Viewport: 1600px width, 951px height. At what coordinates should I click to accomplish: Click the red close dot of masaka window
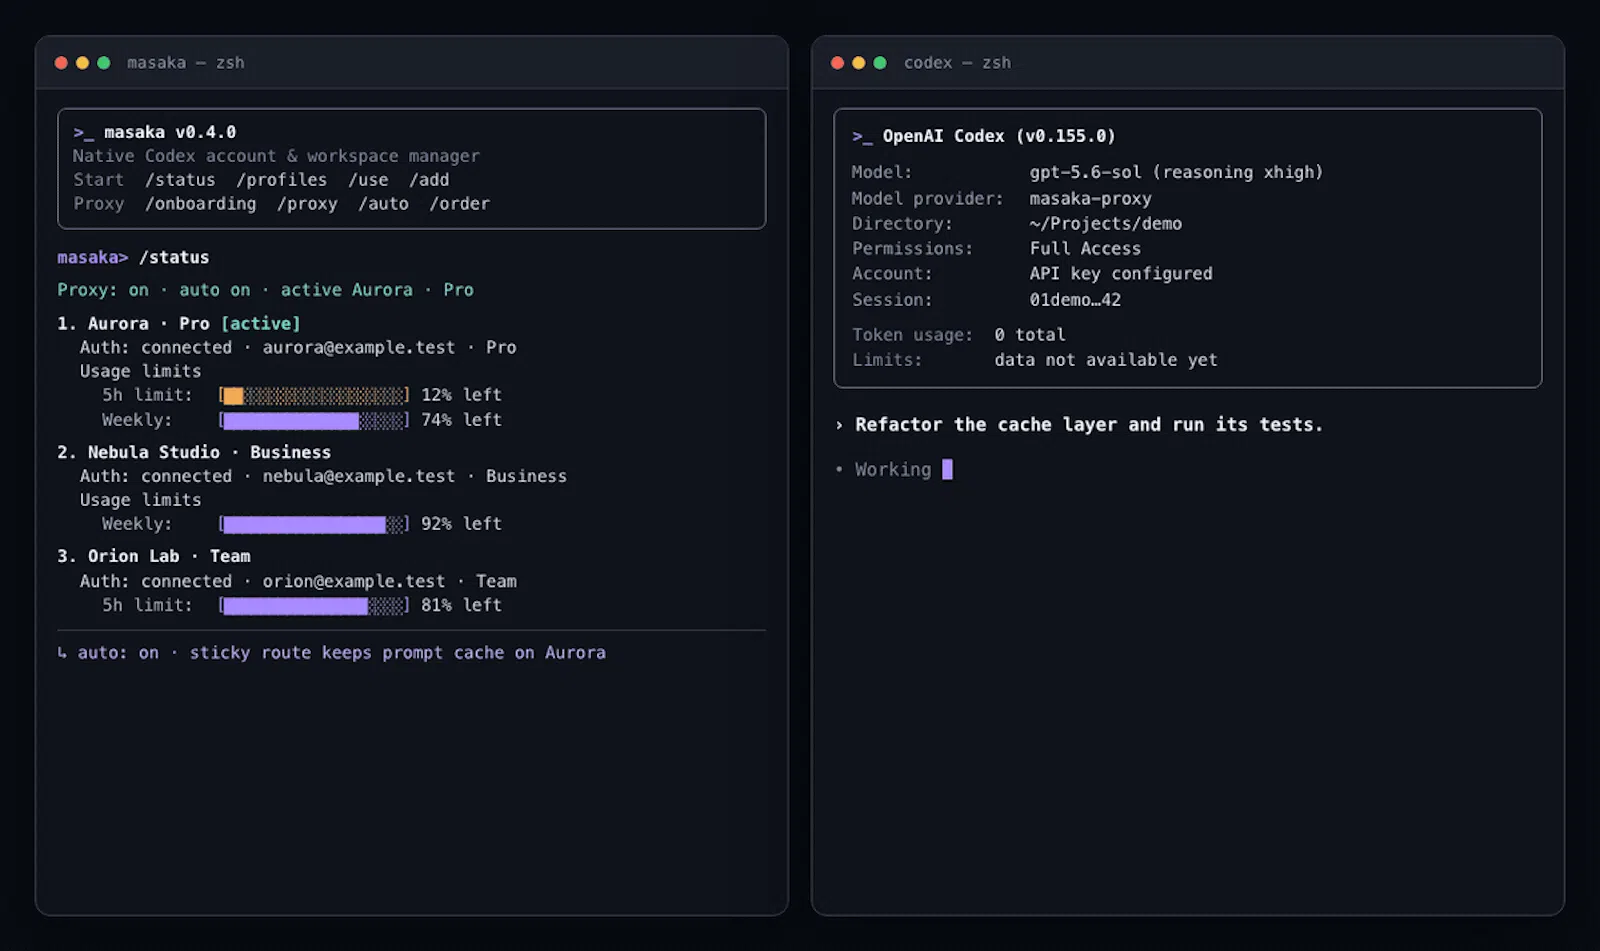(61, 63)
